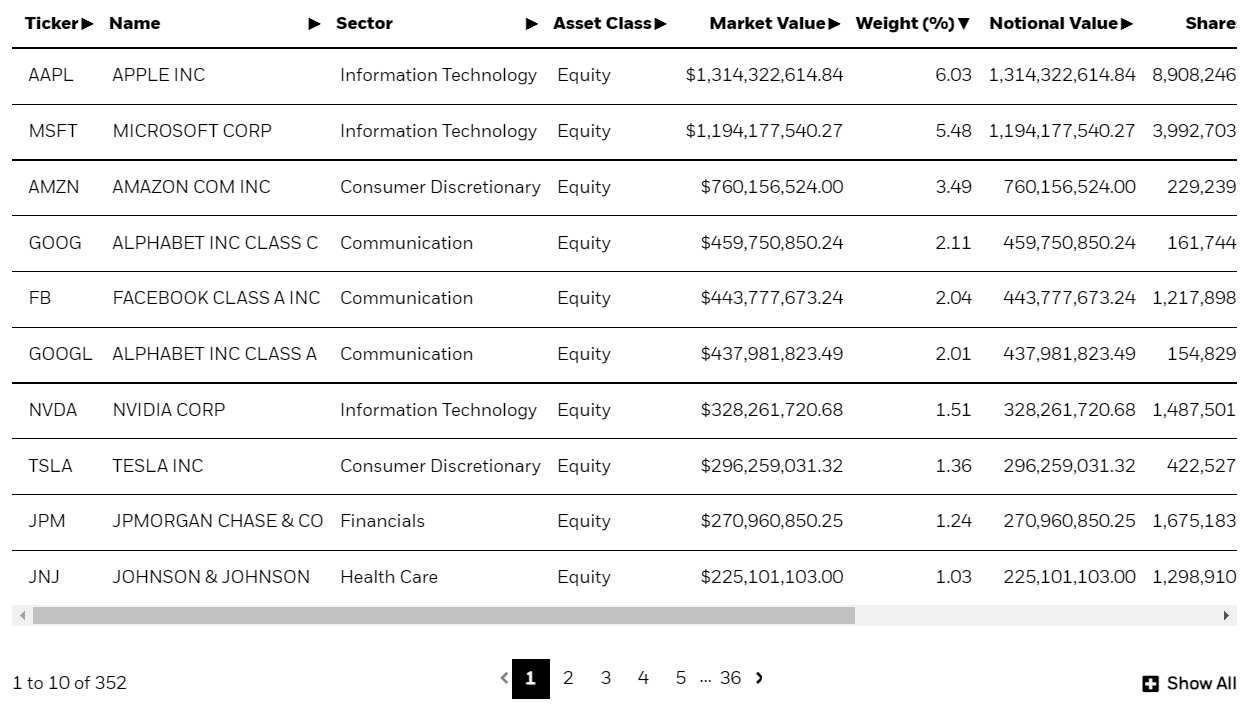Go to page 5
The height and width of the screenshot is (705, 1259).
click(x=681, y=678)
